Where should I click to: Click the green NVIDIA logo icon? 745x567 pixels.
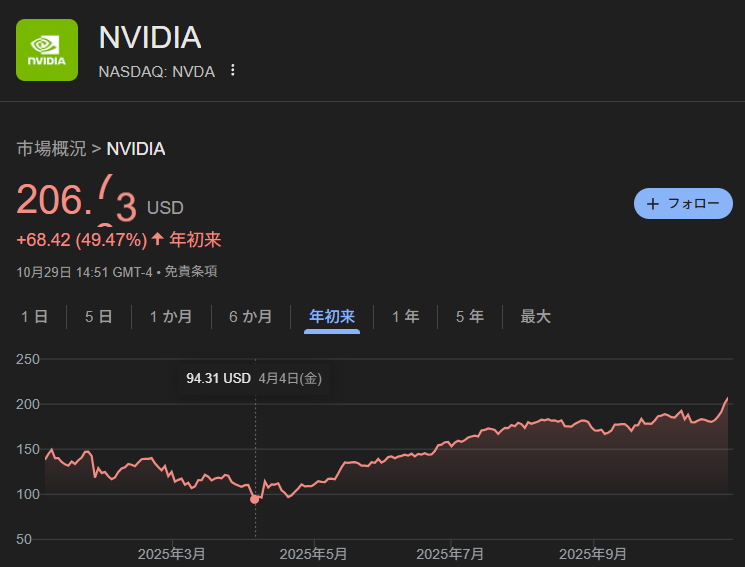(47, 50)
